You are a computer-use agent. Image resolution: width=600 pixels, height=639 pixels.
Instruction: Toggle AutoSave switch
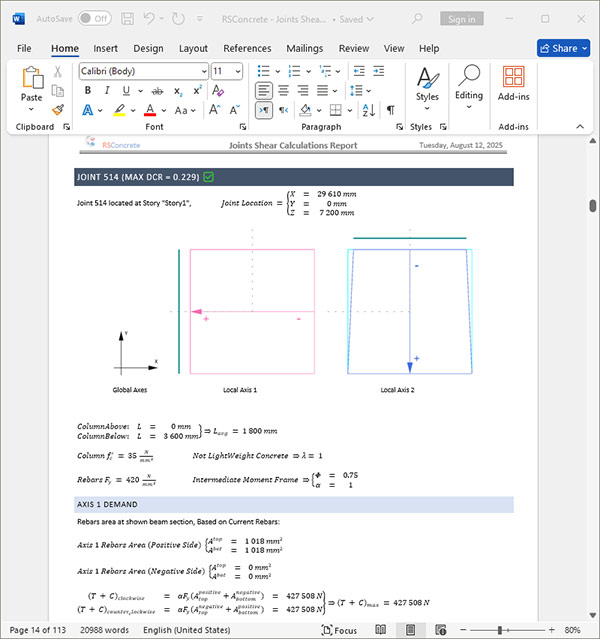click(x=95, y=19)
